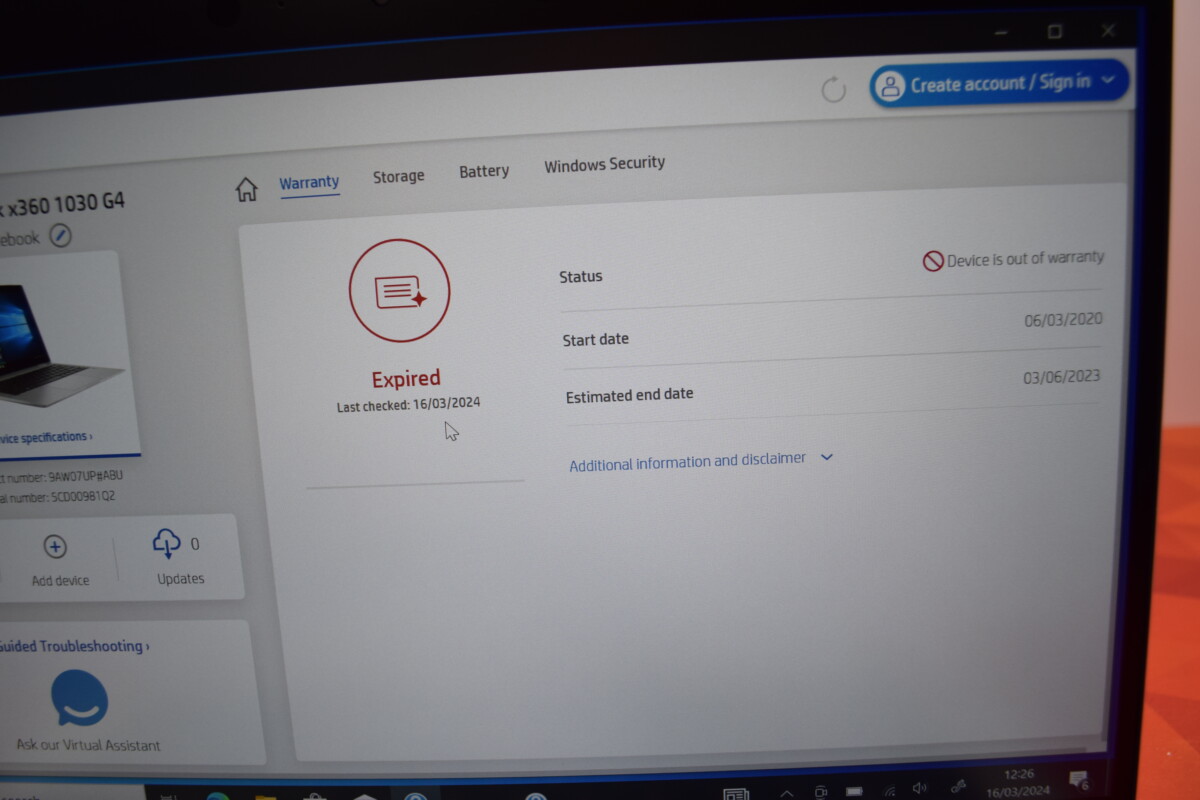Screen dimensions: 1200x800
Task: Open Additional information and disclaimer link
Action: (x=688, y=462)
